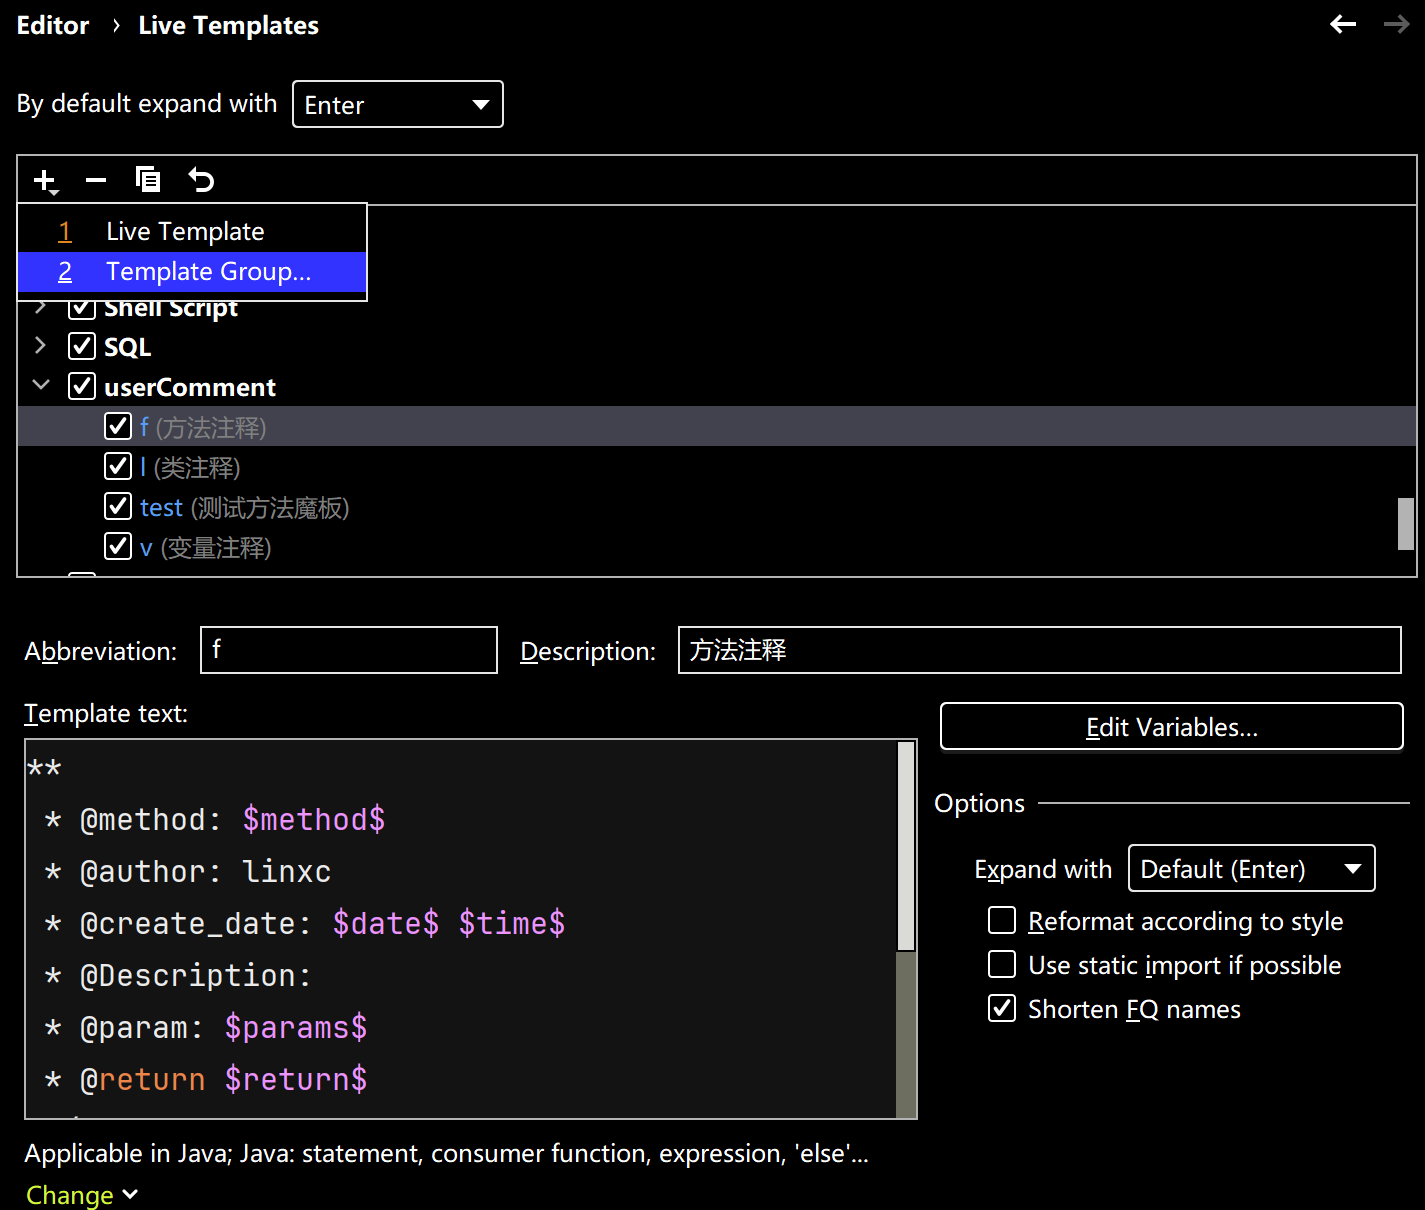1425x1210 pixels.
Task: Toggle the SQL group checkbox
Action: point(82,346)
